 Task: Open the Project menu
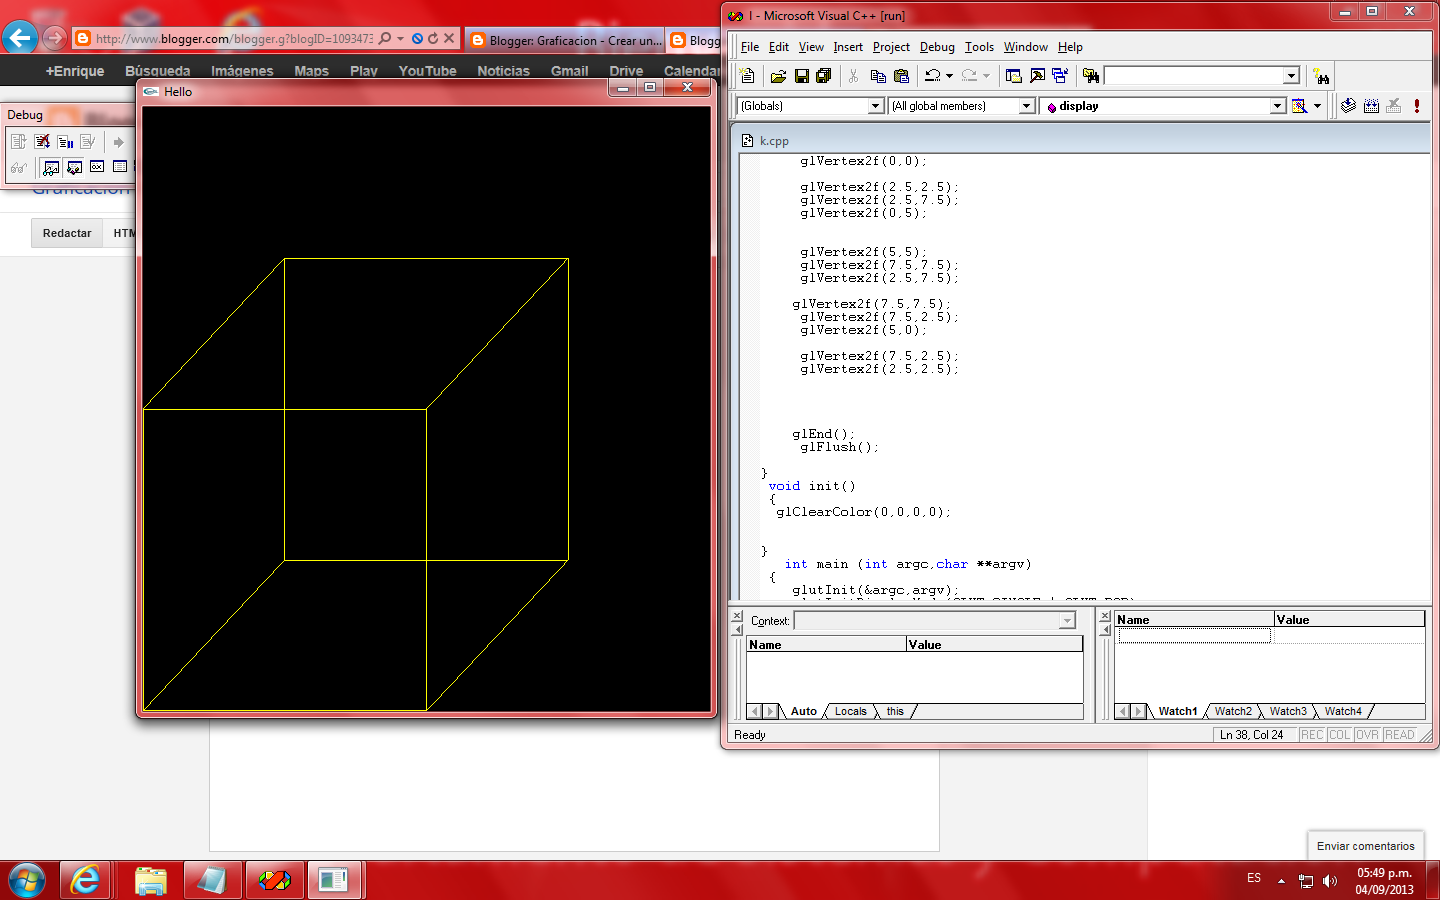coord(891,47)
